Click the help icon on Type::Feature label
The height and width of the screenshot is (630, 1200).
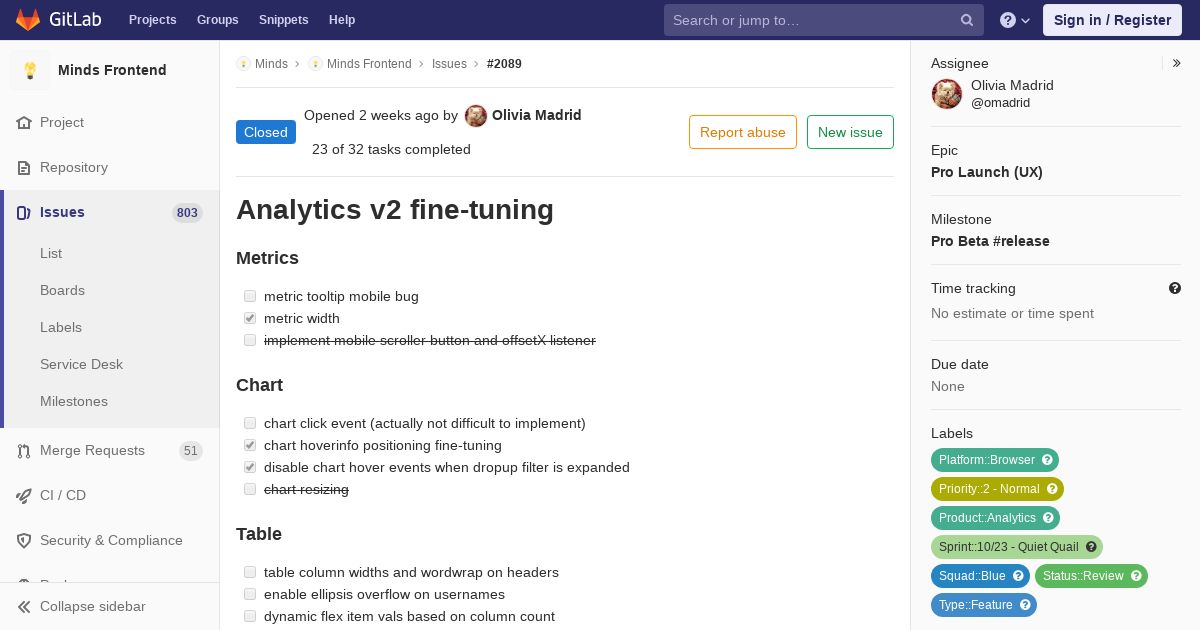1025,605
